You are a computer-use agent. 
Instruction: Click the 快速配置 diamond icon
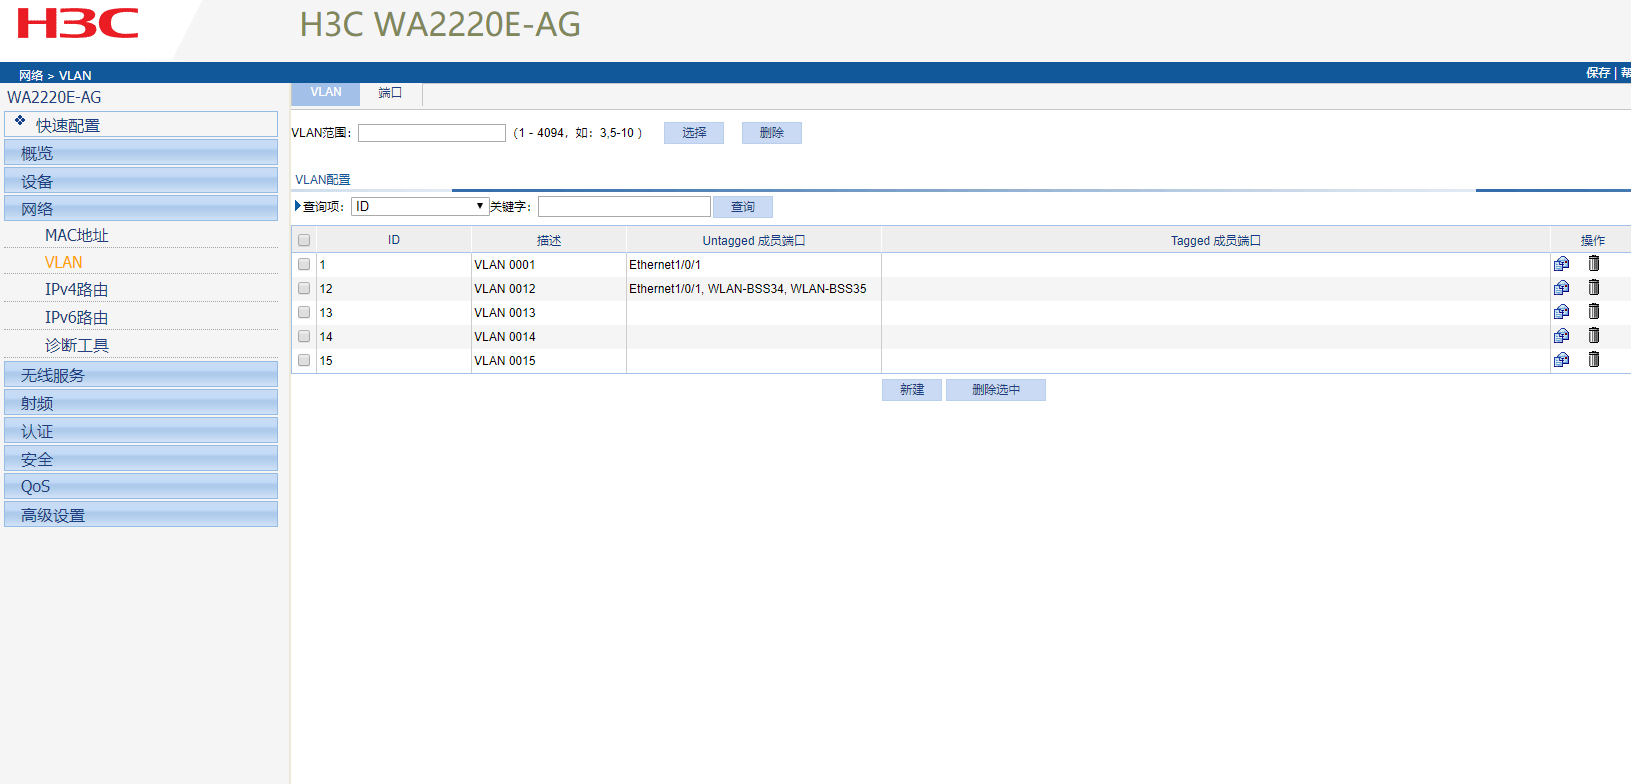coord(20,120)
